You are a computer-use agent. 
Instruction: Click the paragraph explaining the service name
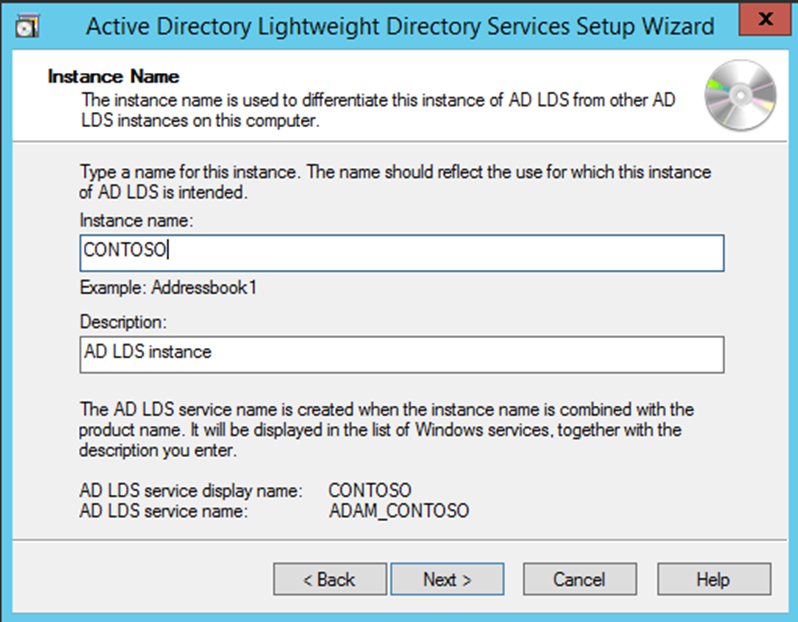coord(386,430)
